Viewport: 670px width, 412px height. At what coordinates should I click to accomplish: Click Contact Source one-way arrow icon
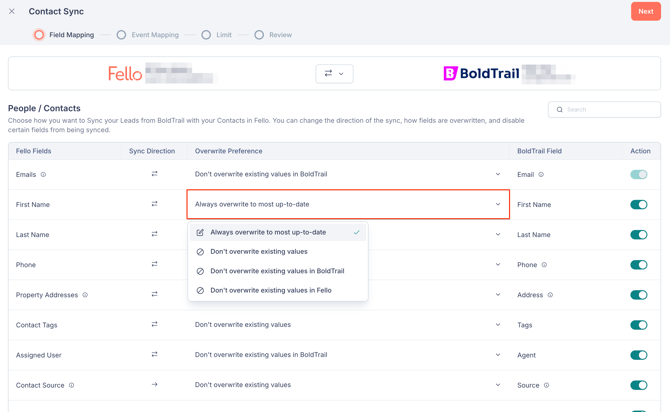(154, 385)
